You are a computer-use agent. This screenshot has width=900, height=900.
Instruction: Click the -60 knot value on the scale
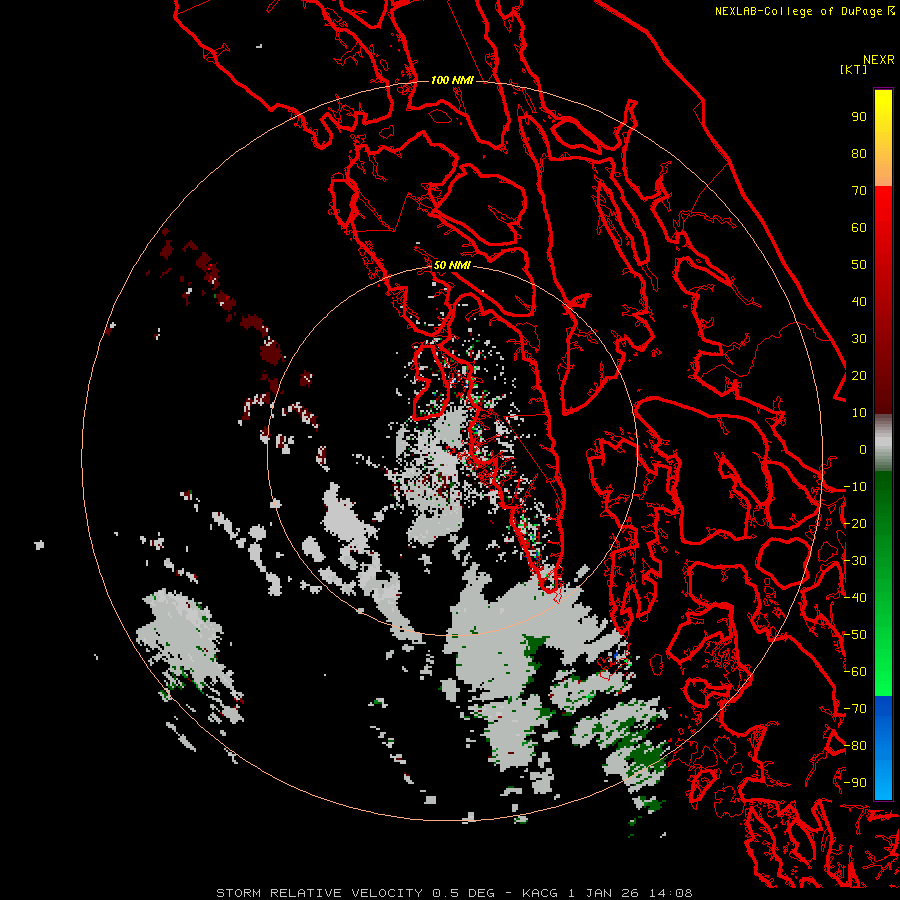pos(855,672)
